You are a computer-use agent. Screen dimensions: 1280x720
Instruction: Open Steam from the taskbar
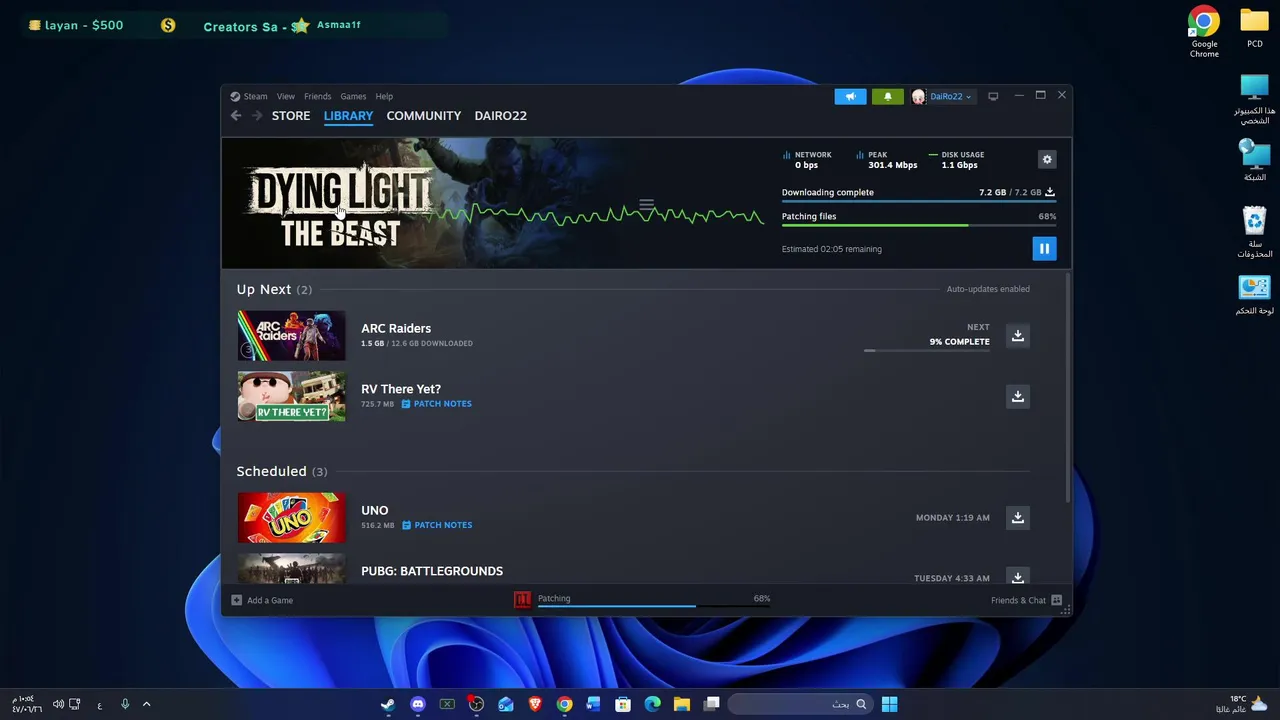click(x=388, y=704)
